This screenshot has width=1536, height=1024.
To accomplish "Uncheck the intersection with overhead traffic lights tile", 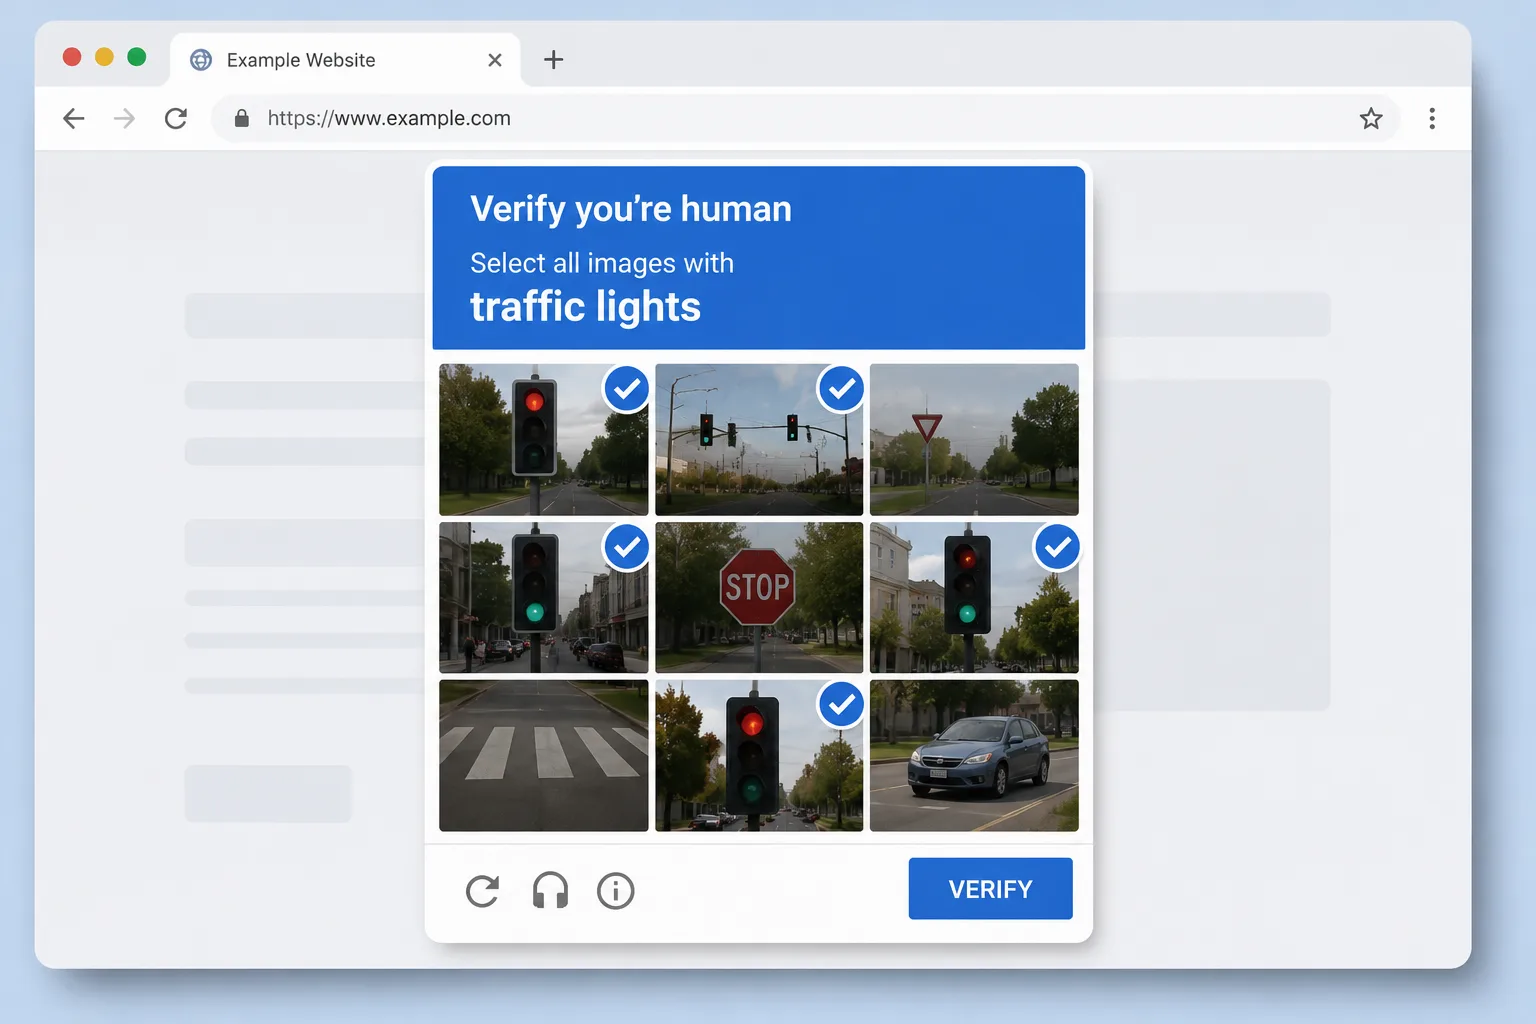I will point(759,440).
